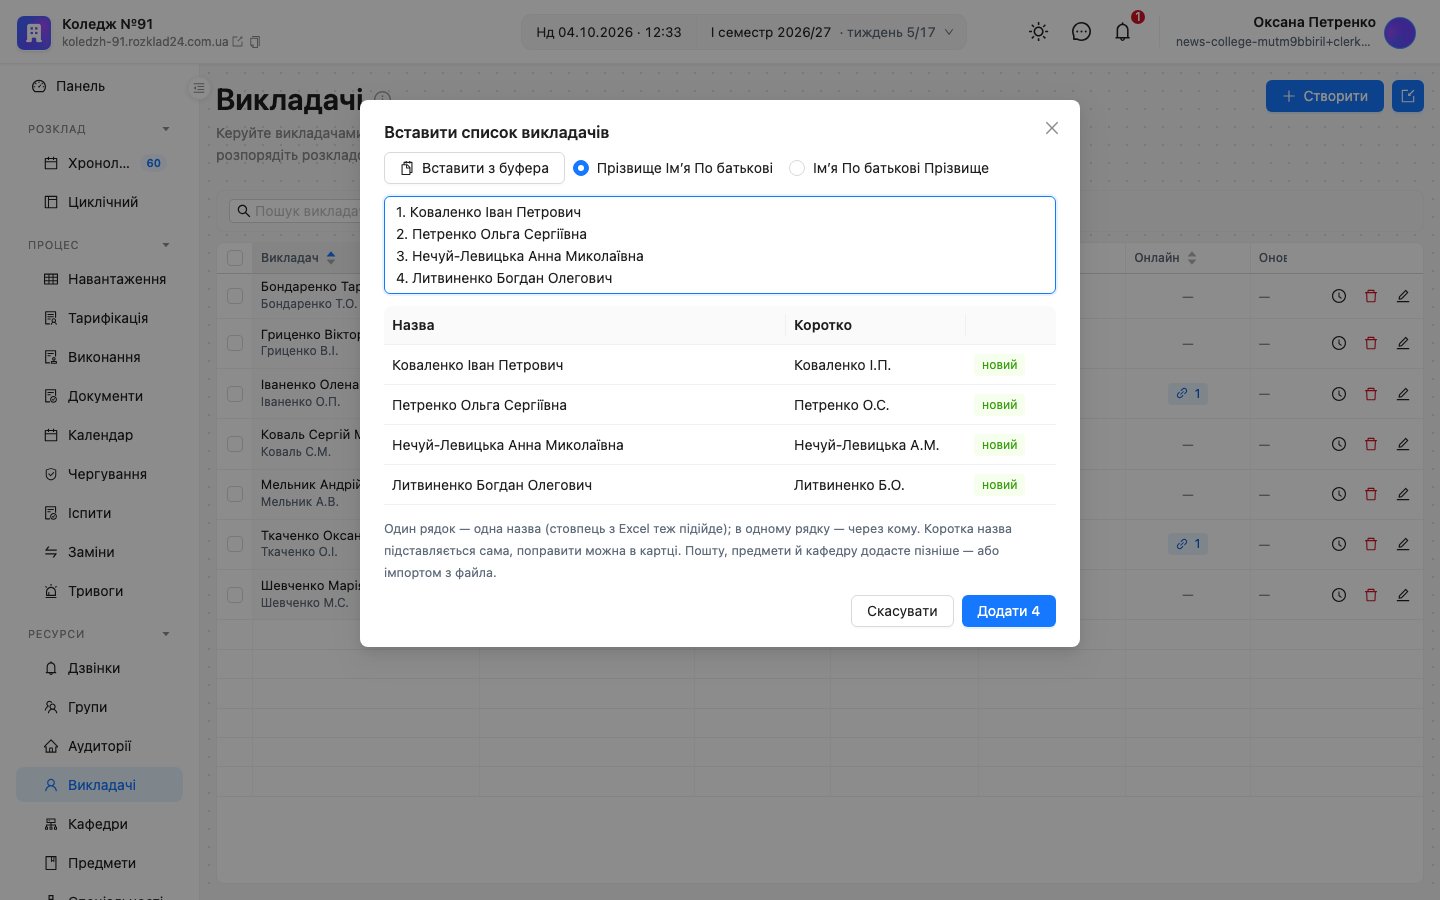The width and height of the screenshot is (1440, 900).
Task: Open the semester and week dropdown
Action: tap(832, 32)
